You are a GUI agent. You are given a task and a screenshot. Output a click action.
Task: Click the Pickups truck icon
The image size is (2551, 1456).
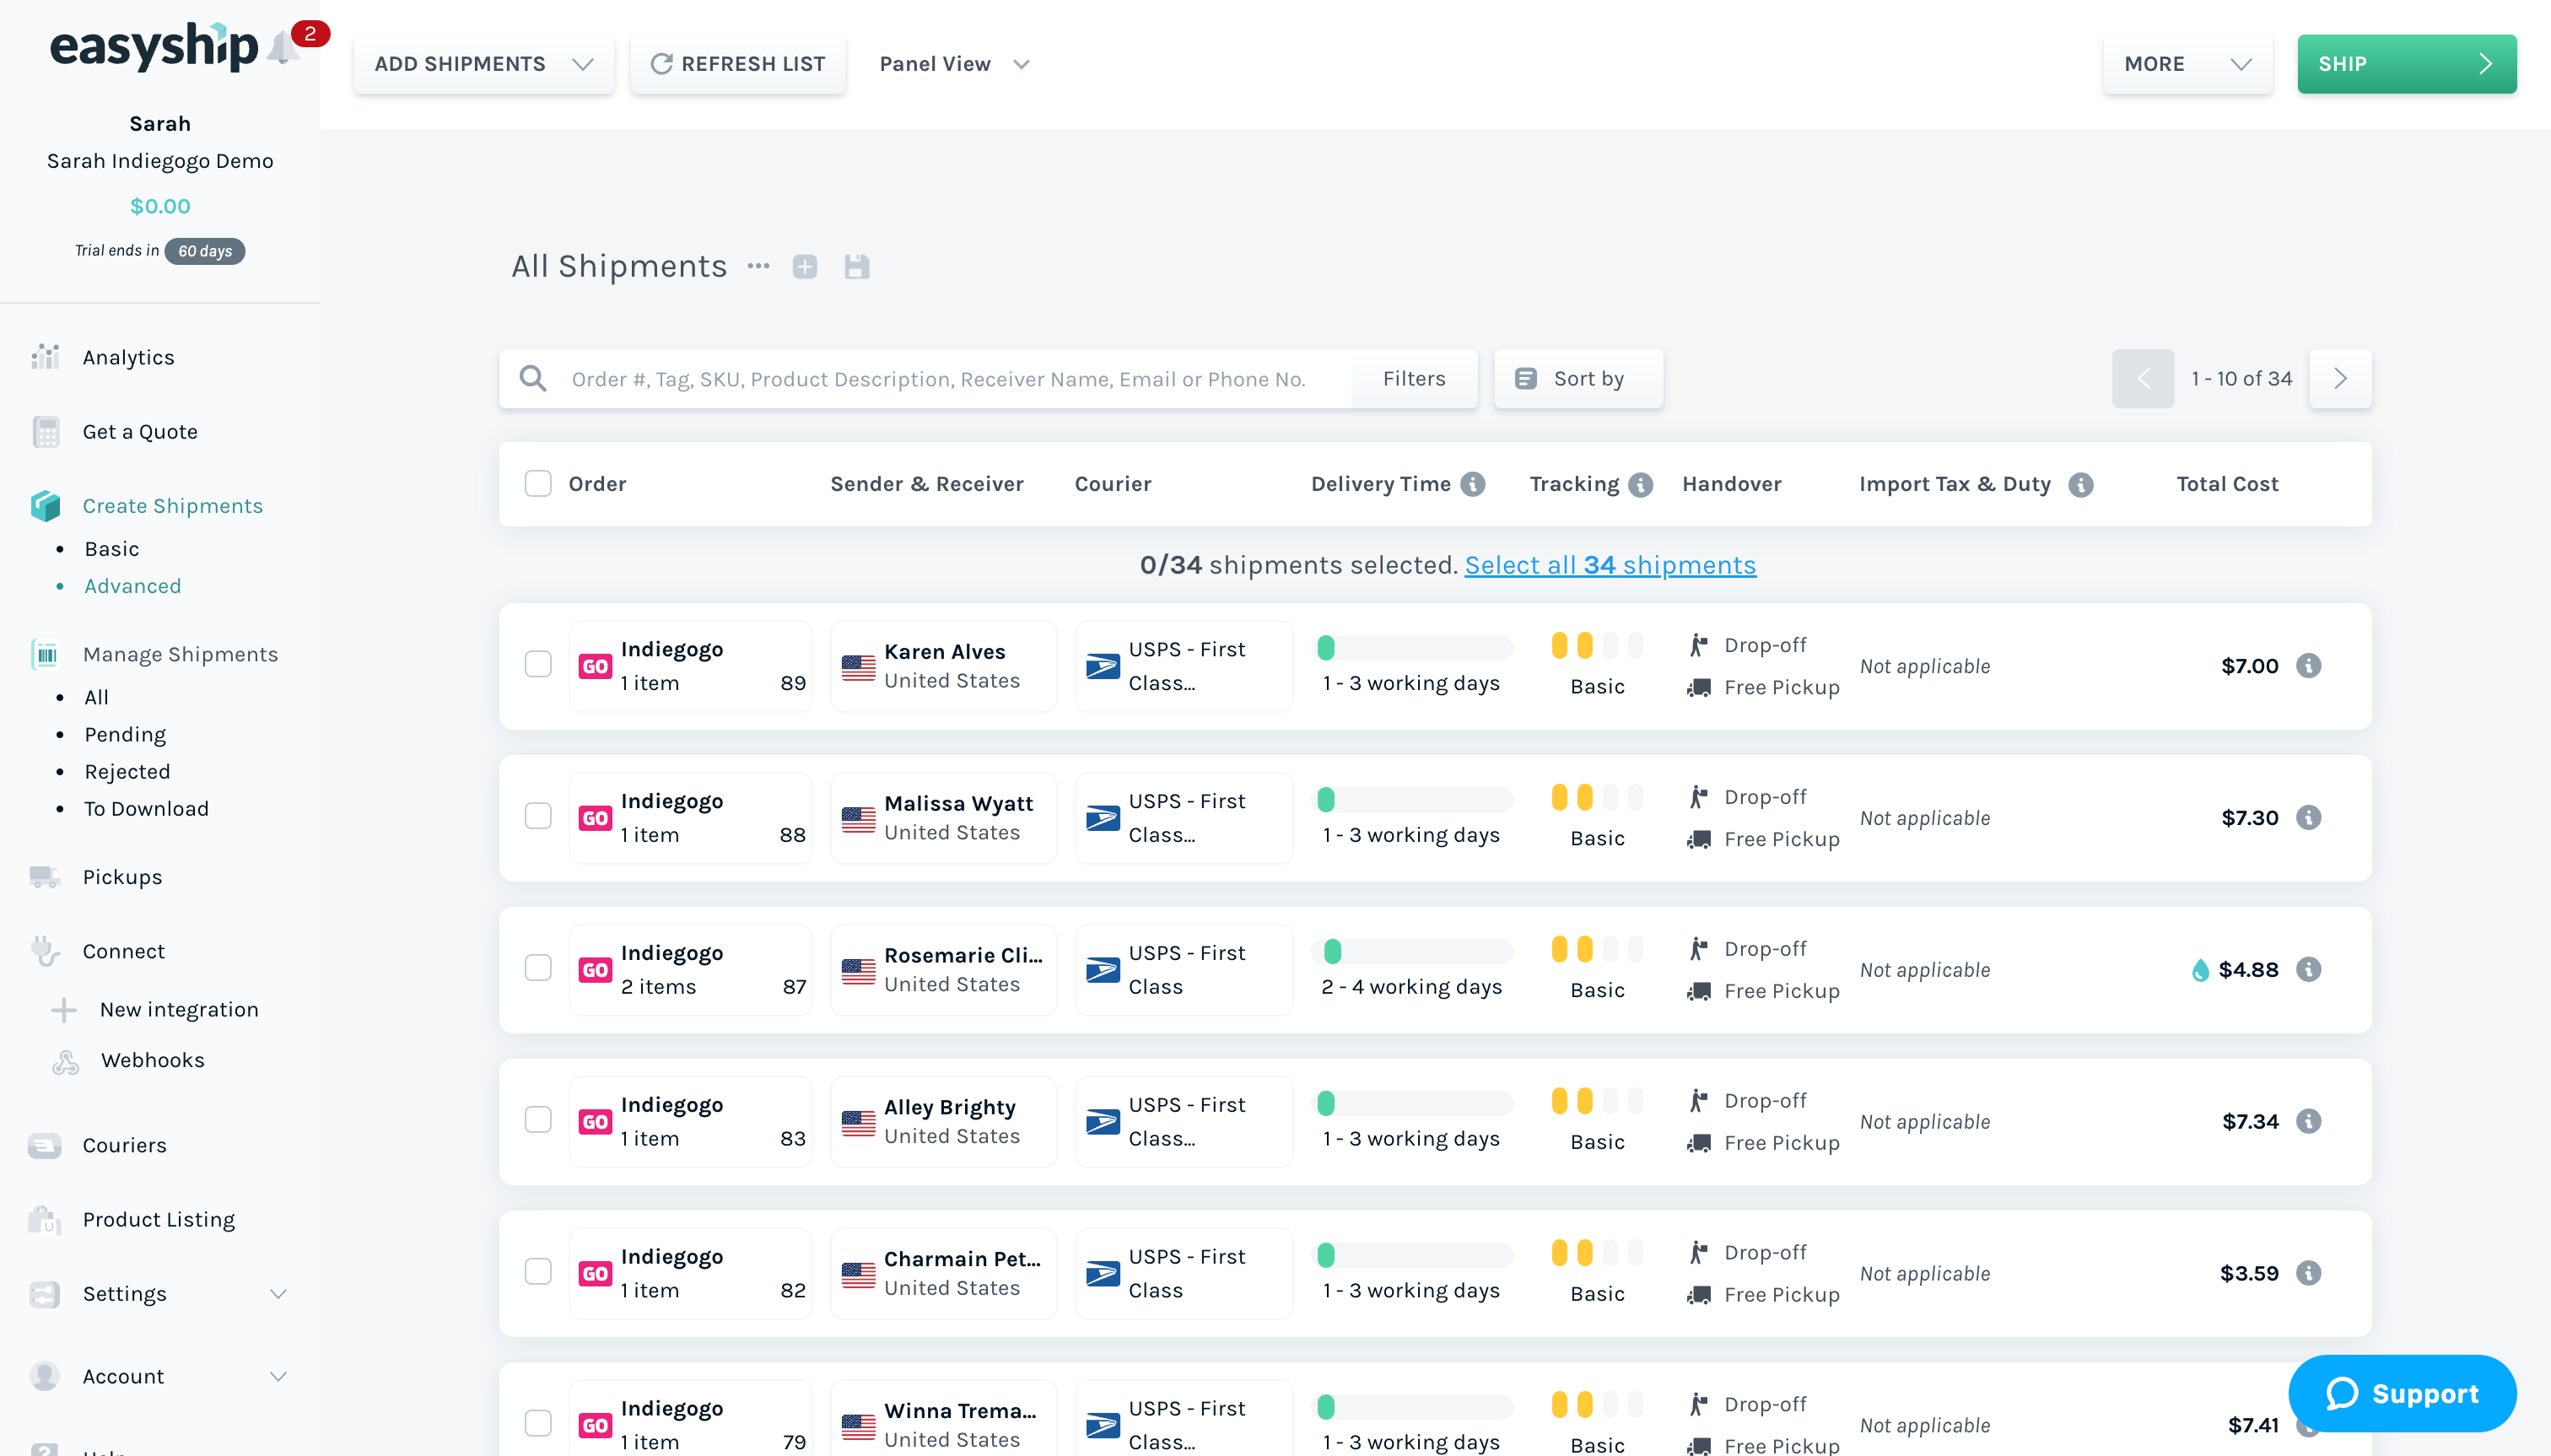pyautogui.click(x=45, y=877)
